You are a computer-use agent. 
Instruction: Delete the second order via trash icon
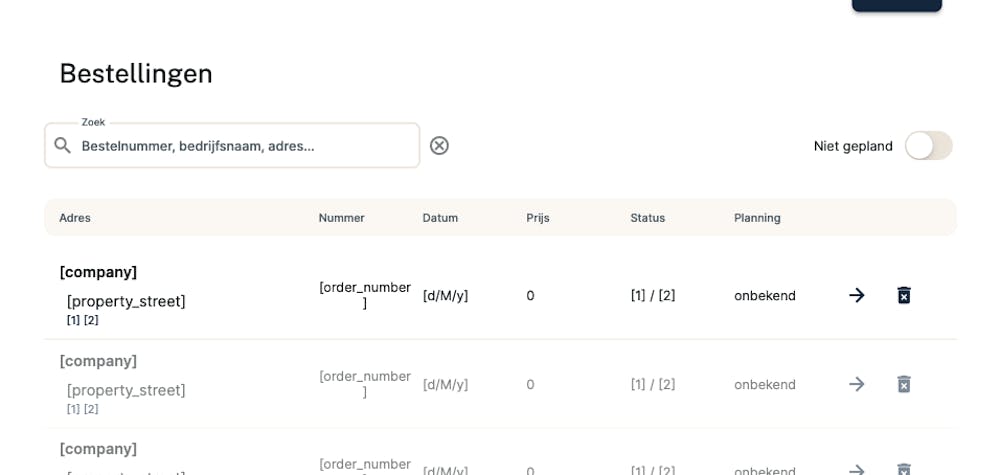904,384
